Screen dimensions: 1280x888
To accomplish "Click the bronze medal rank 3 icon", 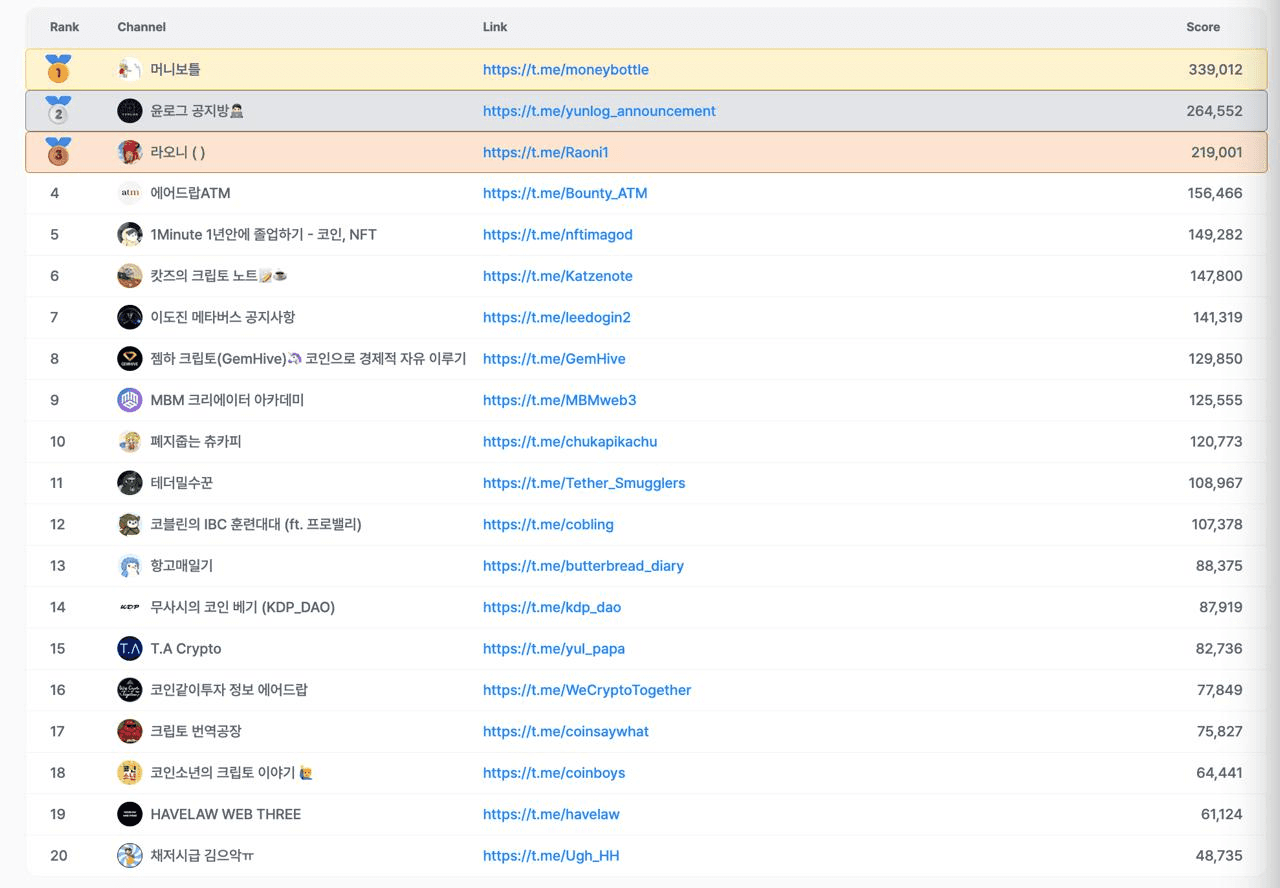I will pos(58,152).
